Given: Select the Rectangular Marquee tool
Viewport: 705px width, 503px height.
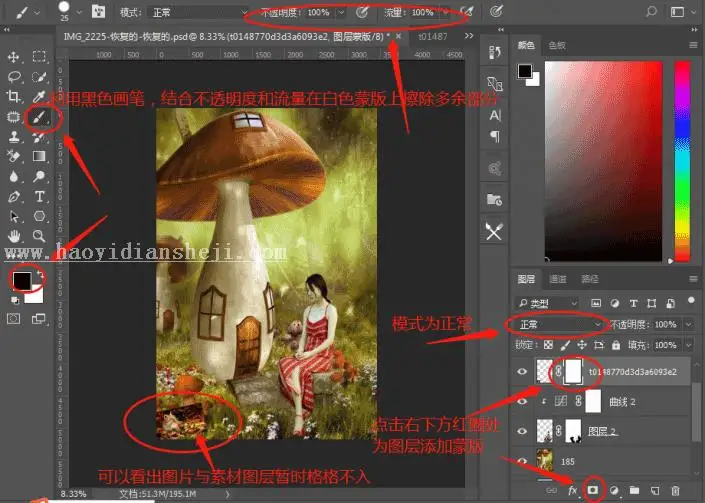Looking at the screenshot, I should (39, 56).
